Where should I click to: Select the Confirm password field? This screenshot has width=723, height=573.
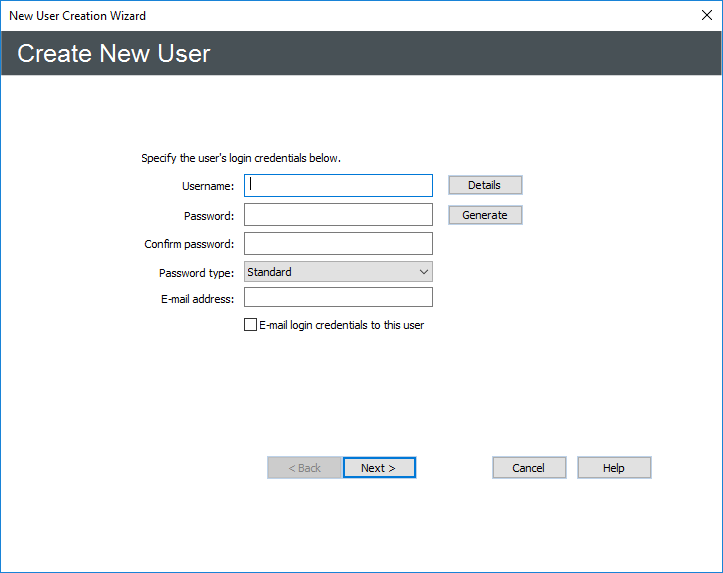[x=338, y=244]
